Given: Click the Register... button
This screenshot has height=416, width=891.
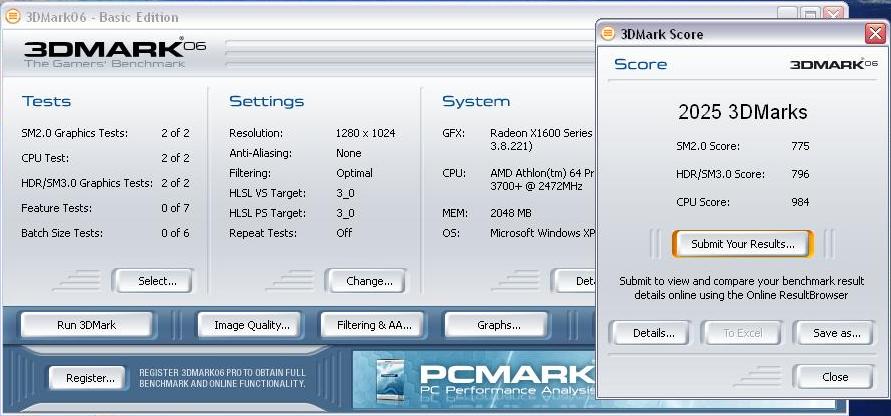Looking at the screenshot, I should 87,378.
